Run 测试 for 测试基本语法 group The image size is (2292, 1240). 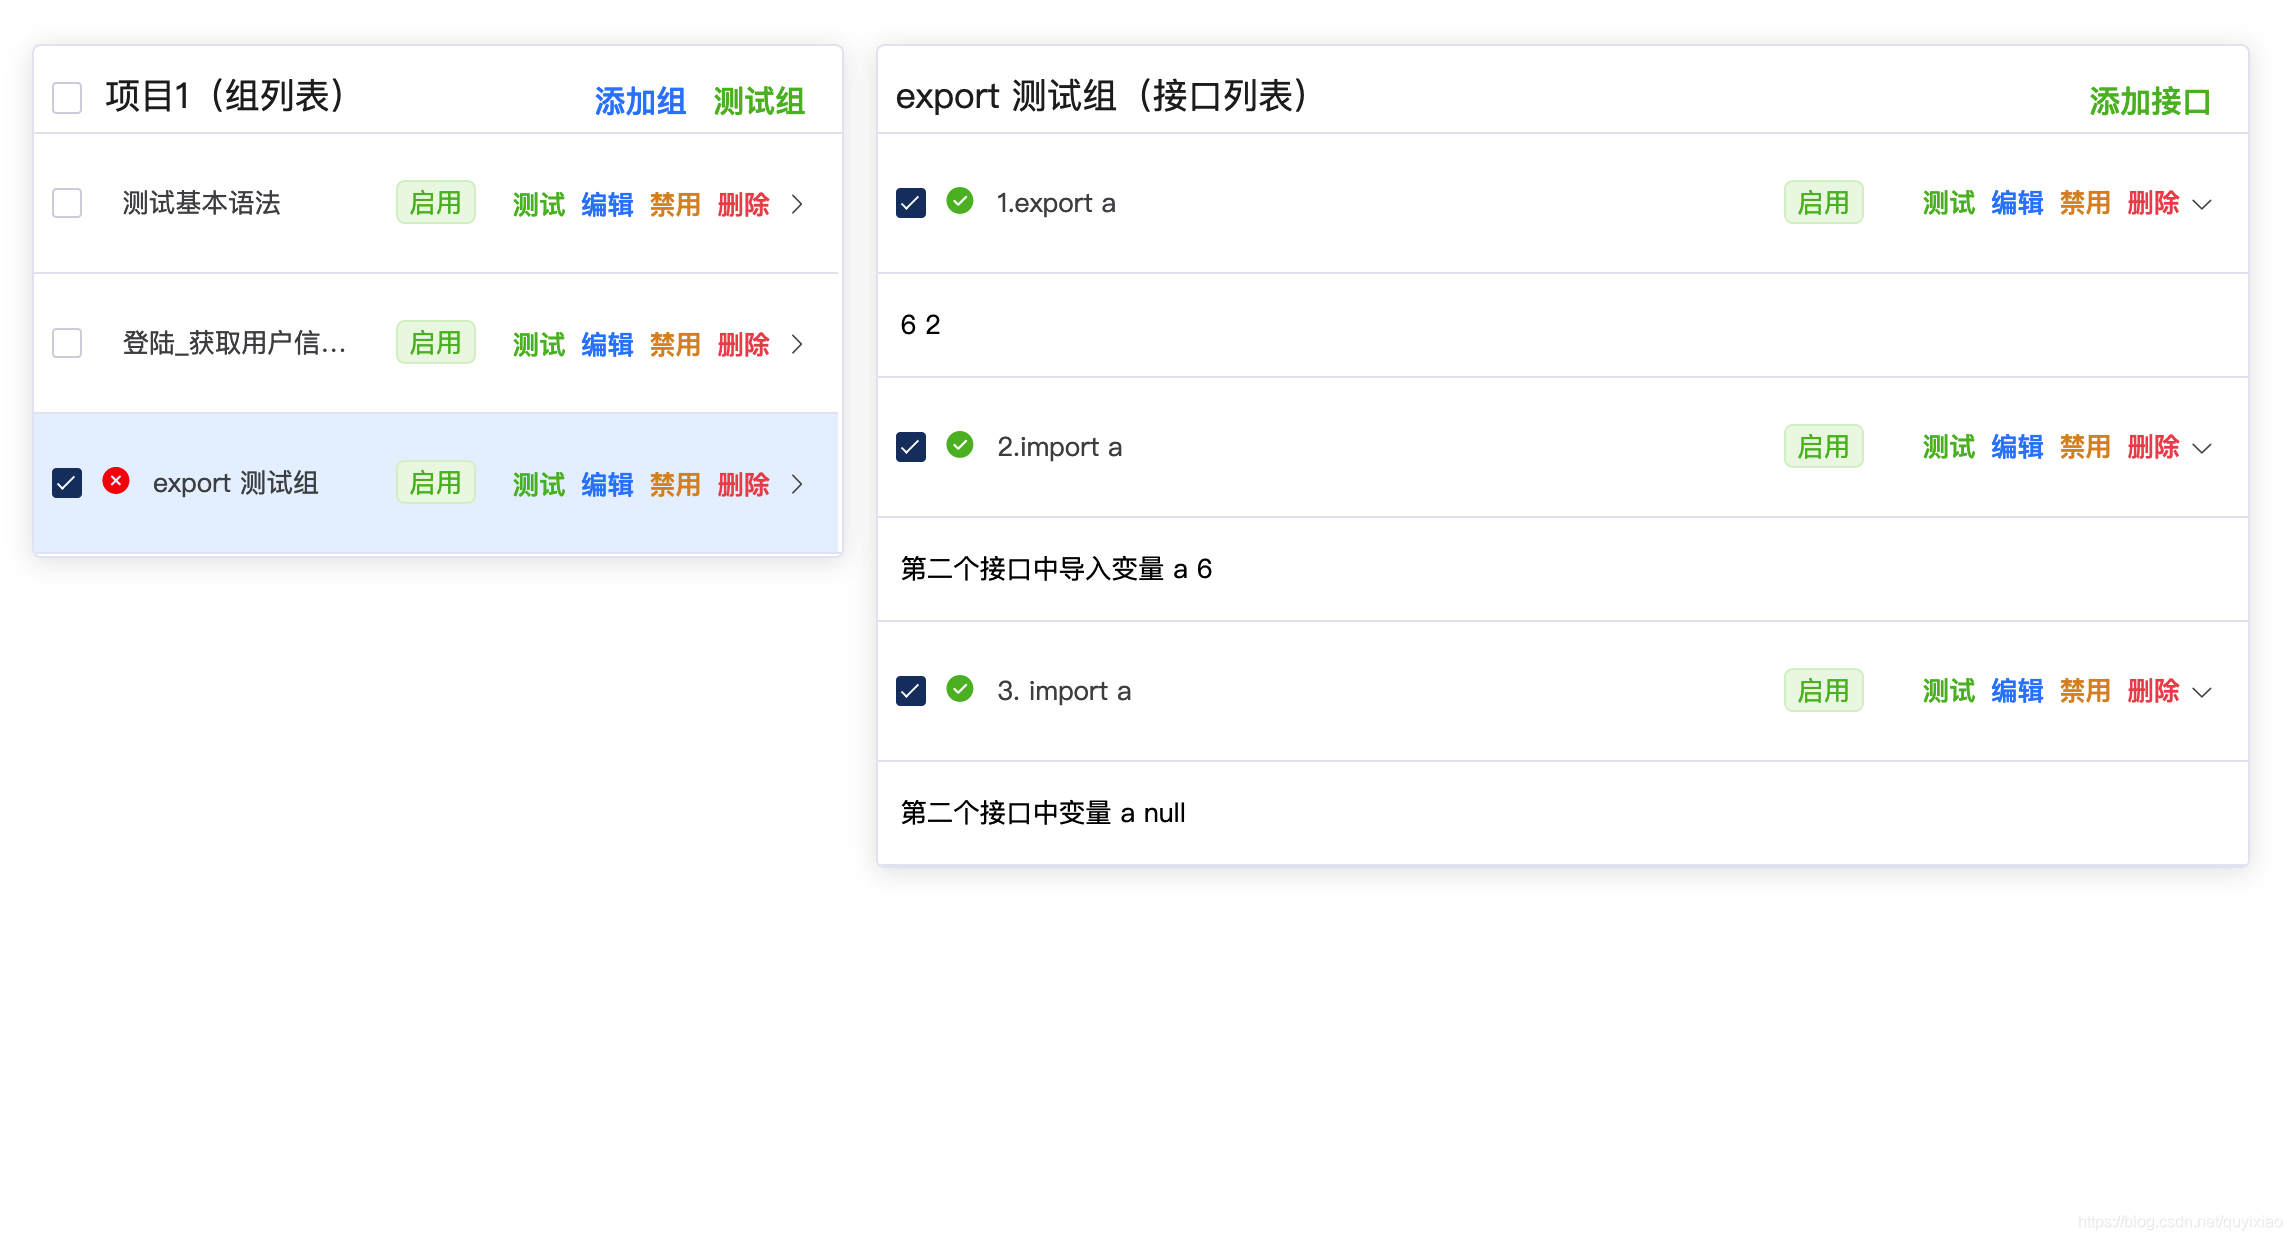click(x=539, y=204)
